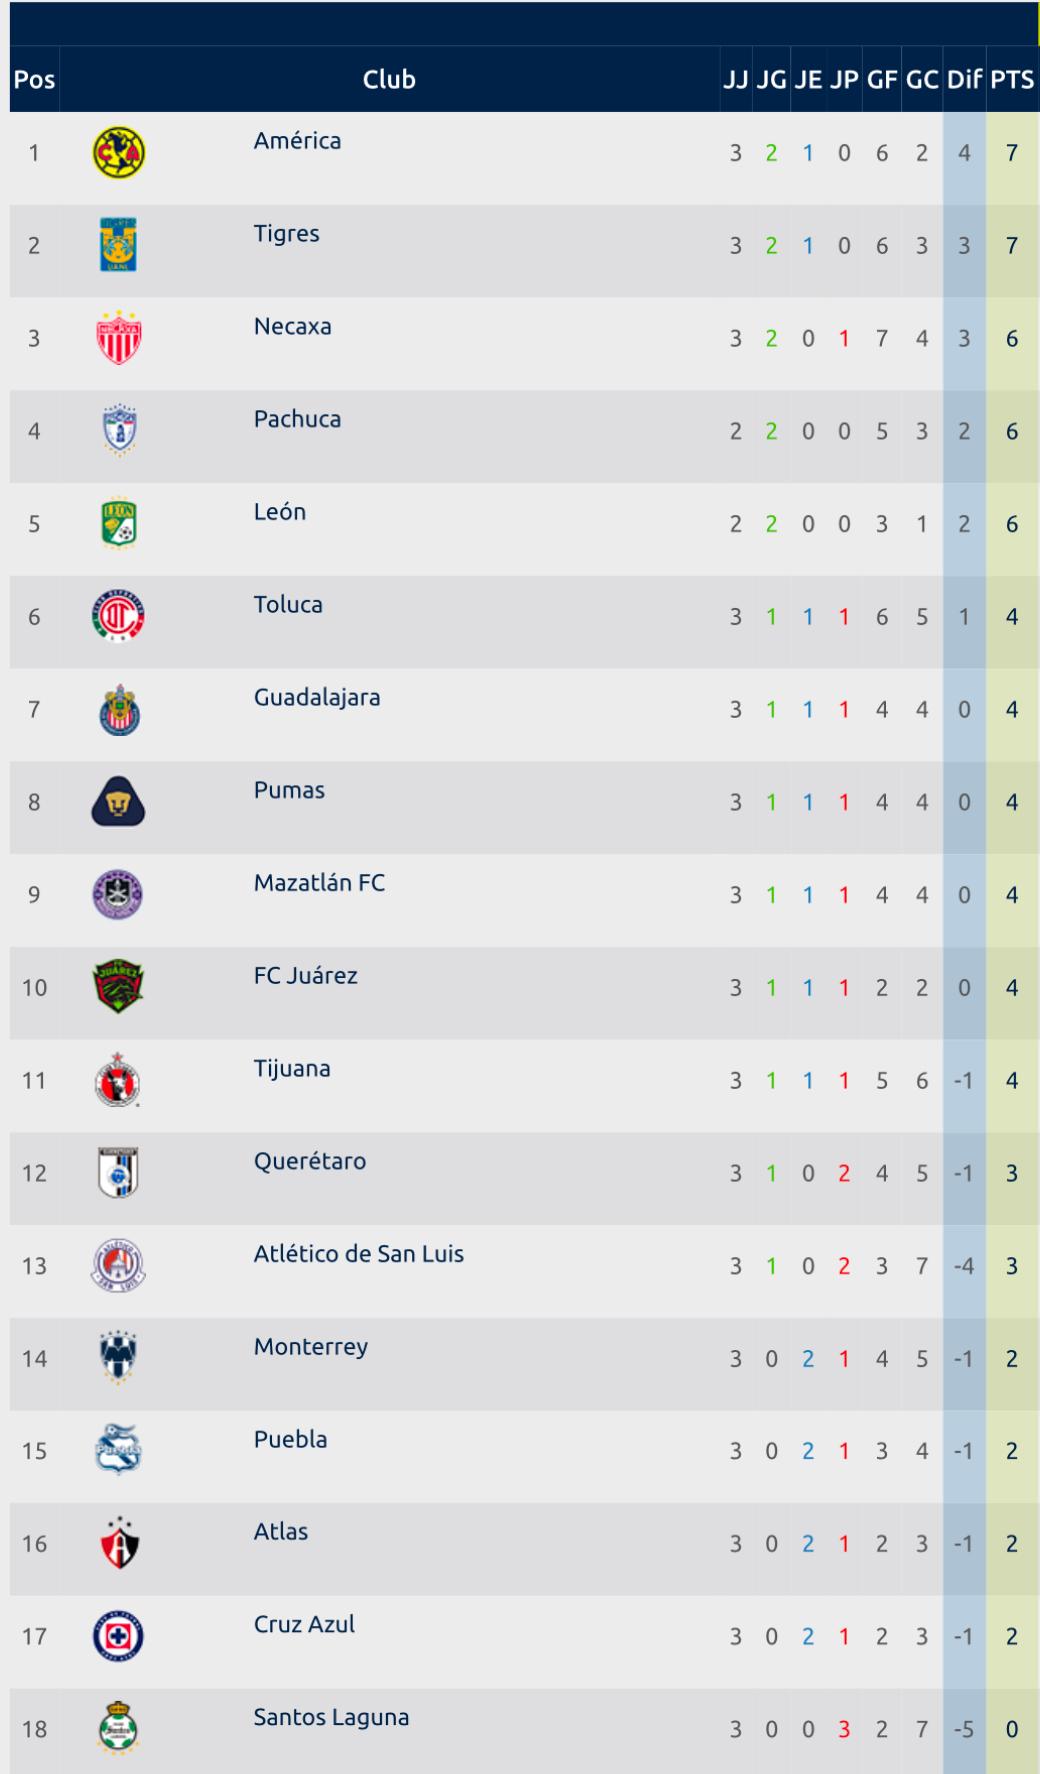Click the Santos Laguna crest icon

119,1729
